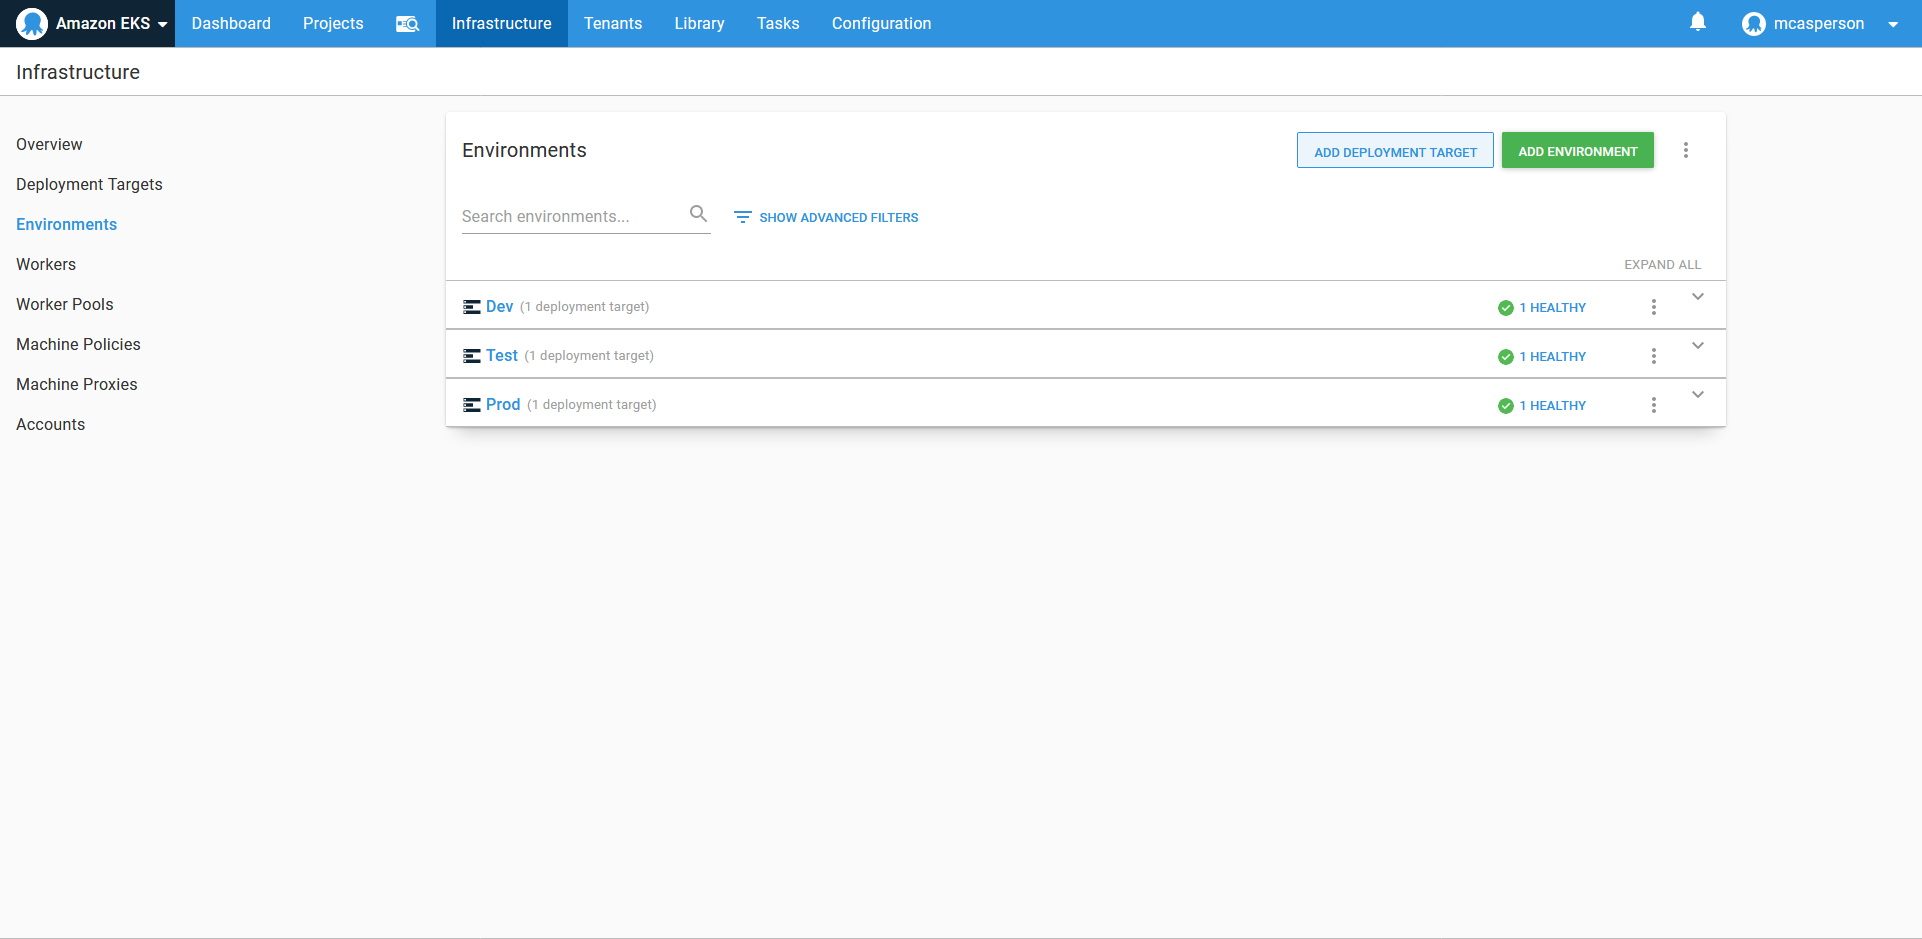Open the overflow menu on the Test row

pos(1653,355)
